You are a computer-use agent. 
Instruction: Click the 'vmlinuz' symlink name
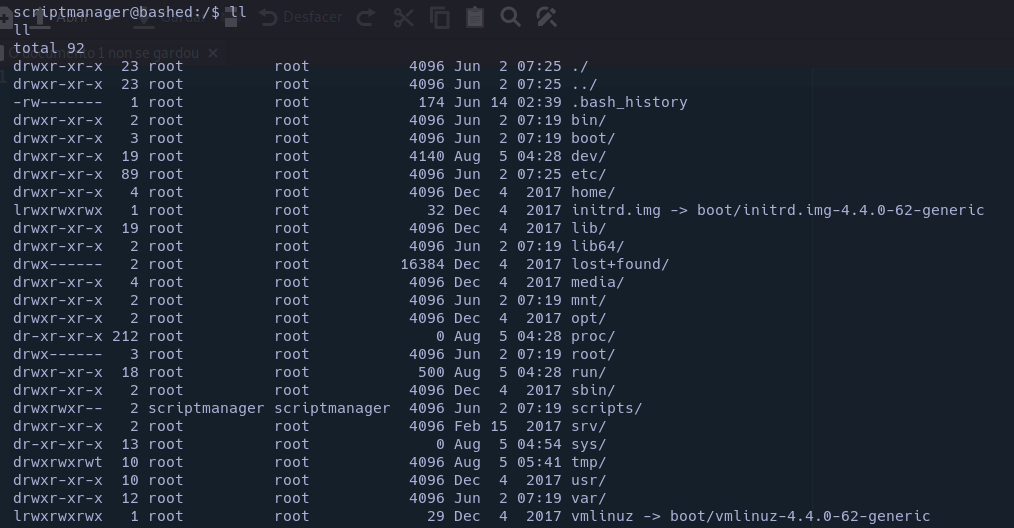[x=602, y=517]
